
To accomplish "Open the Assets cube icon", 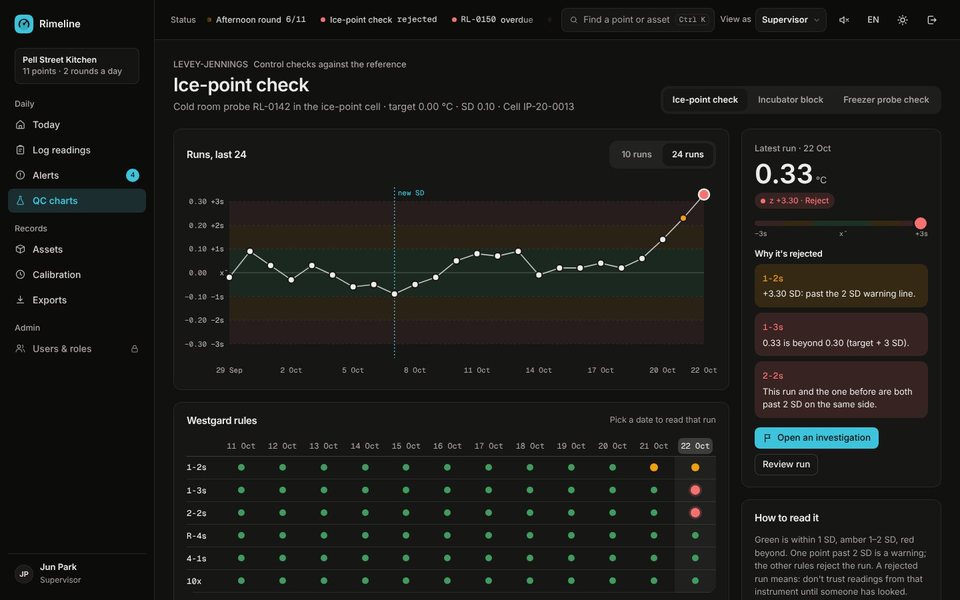I will (x=20, y=249).
